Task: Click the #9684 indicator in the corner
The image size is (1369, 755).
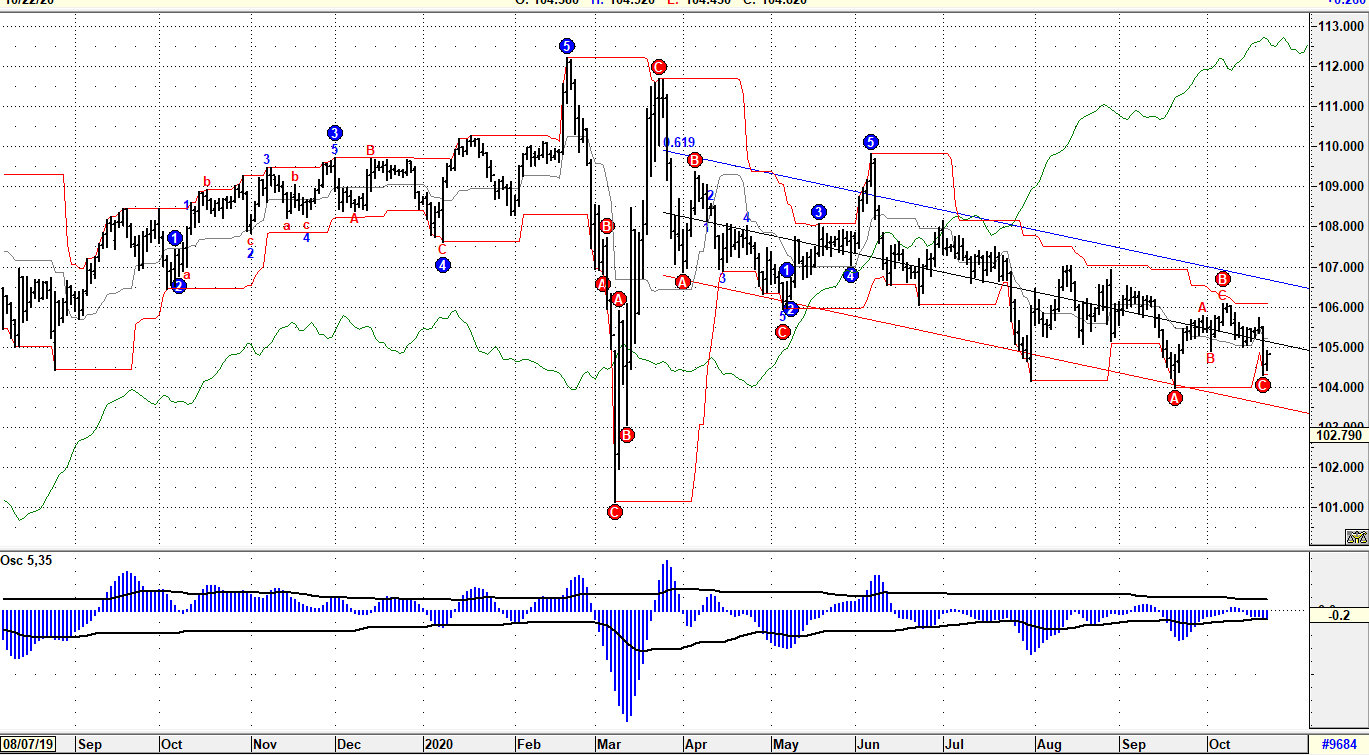Action: click(1339, 745)
